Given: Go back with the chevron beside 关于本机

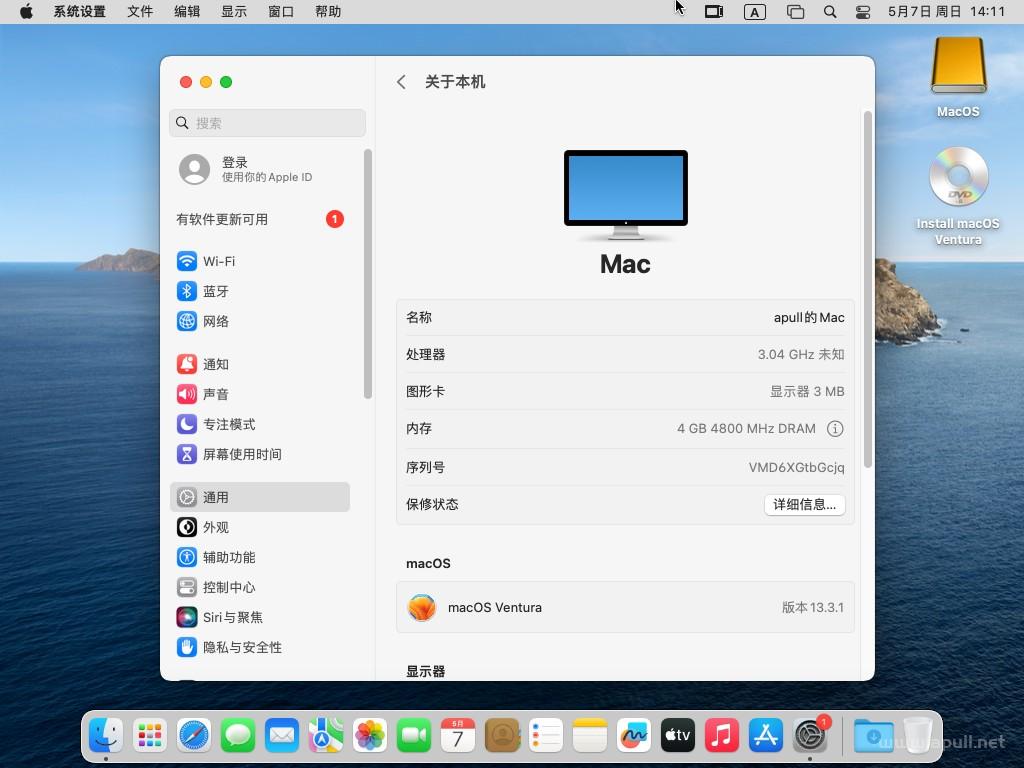Looking at the screenshot, I should (x=401, y=82).
